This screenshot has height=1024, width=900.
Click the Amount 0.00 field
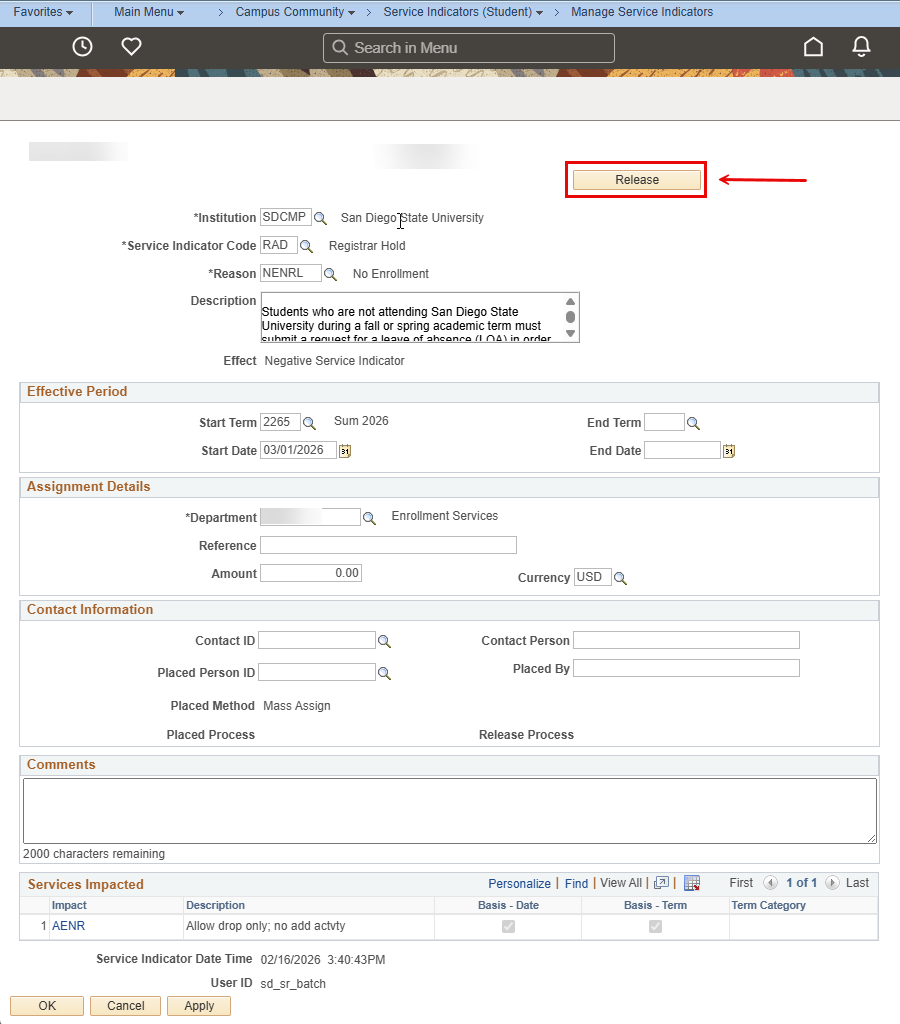point(311,573)
